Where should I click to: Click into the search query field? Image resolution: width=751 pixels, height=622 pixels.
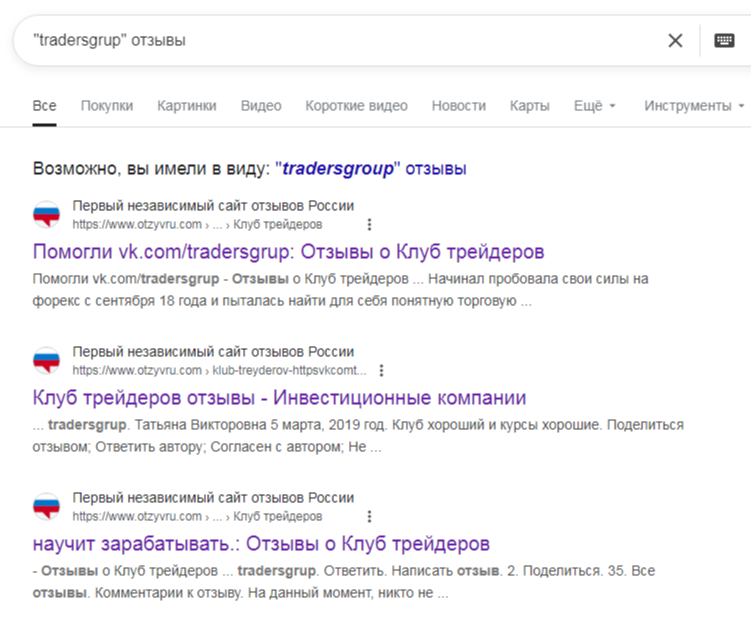(x=340, y=41)
